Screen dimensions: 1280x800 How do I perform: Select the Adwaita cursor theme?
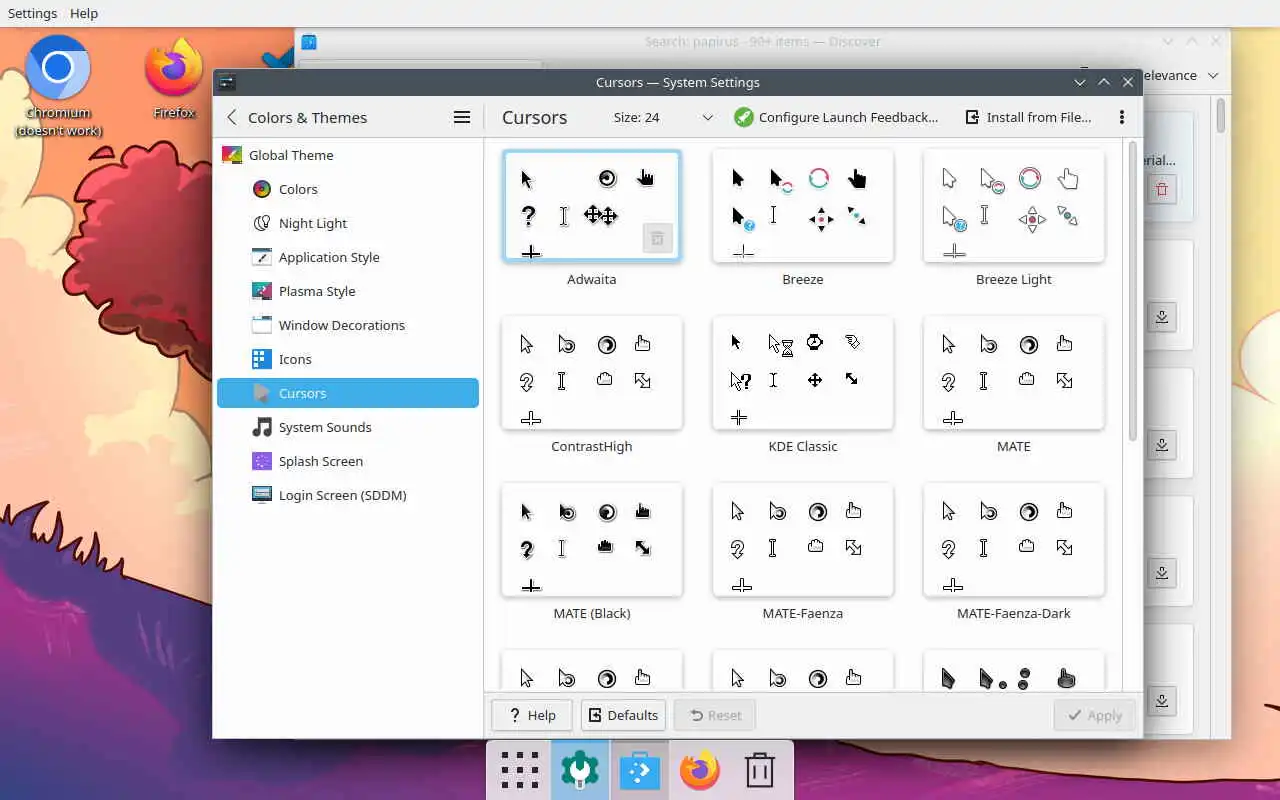tap(592, 206)
